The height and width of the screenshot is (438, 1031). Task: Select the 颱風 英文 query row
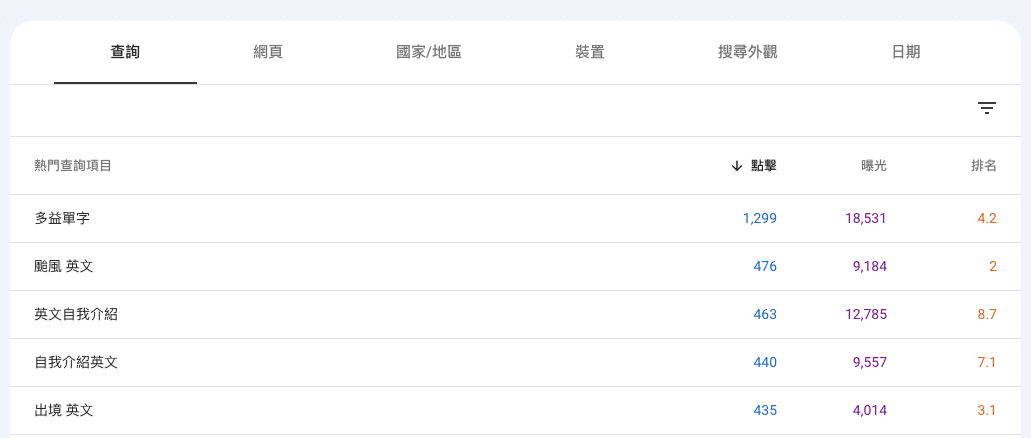(64, 266)
